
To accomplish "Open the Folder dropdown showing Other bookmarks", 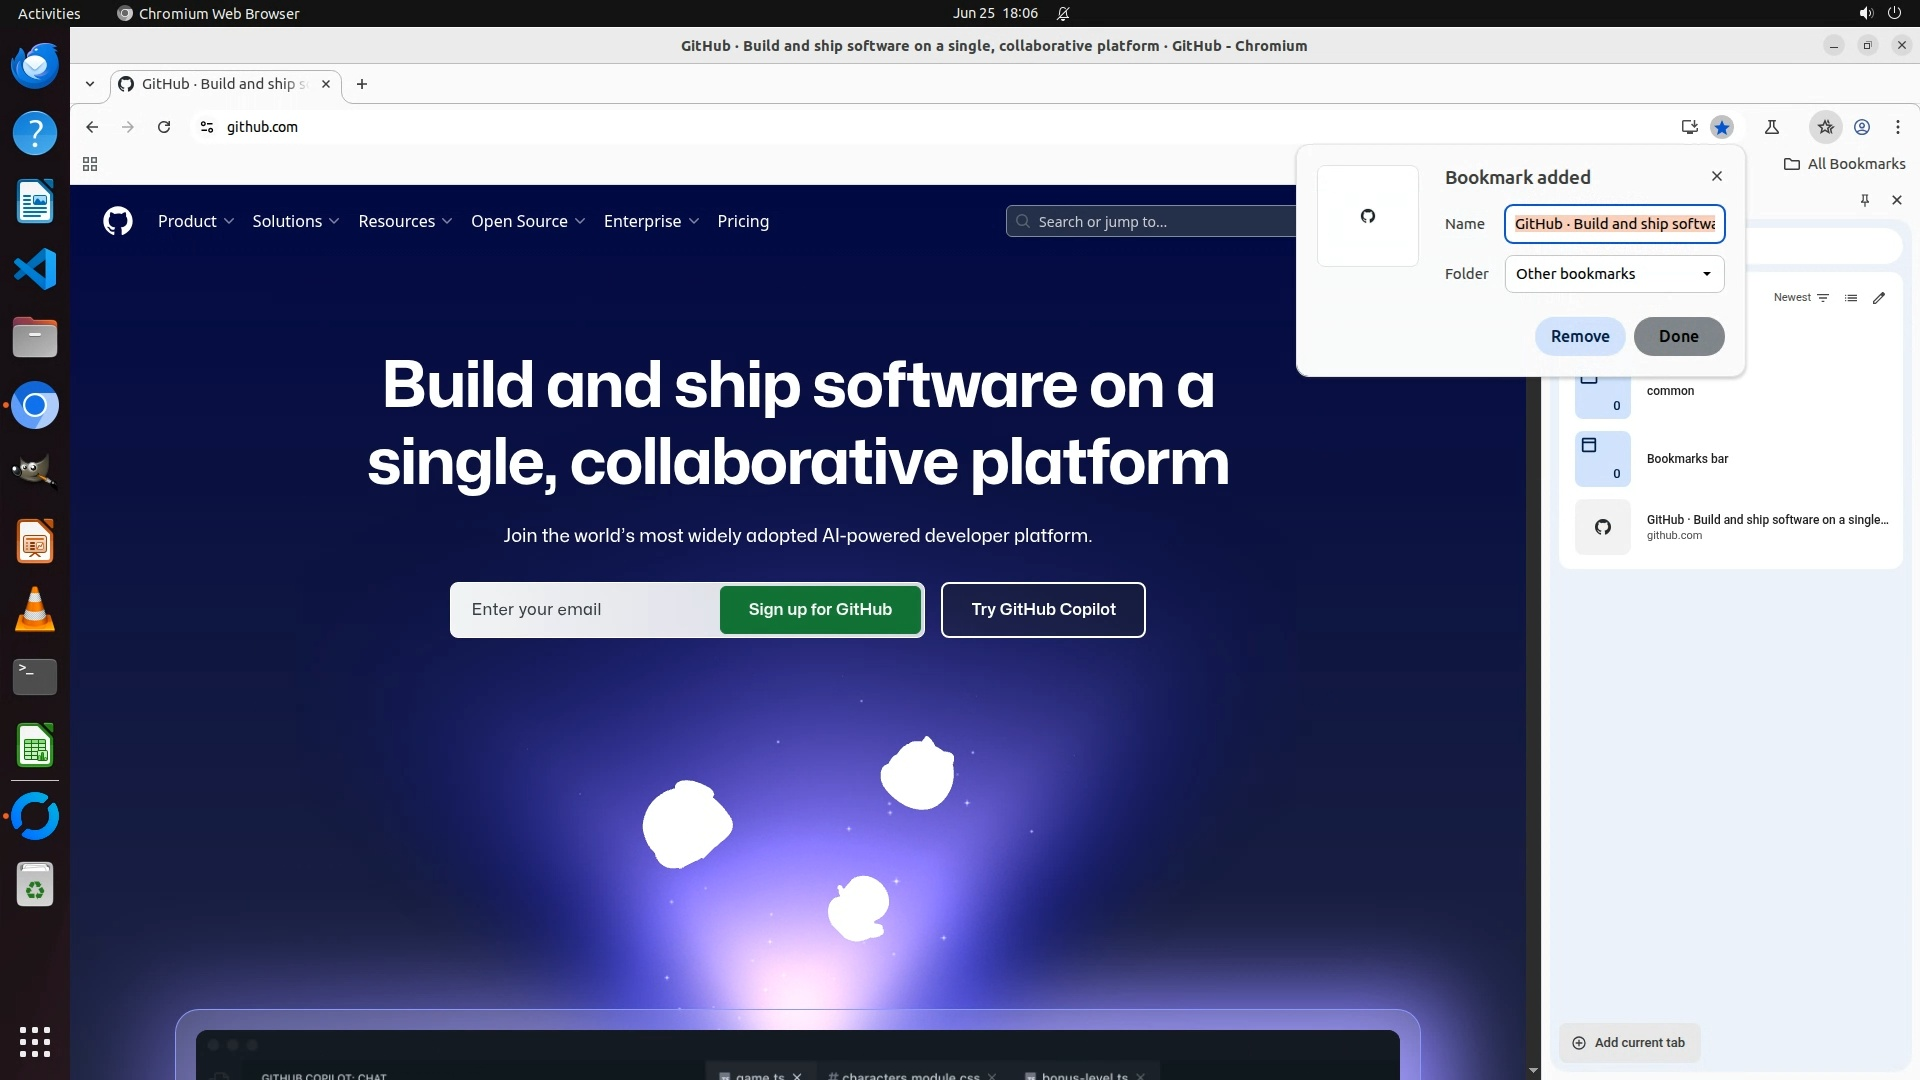I will pos(1614,274).
